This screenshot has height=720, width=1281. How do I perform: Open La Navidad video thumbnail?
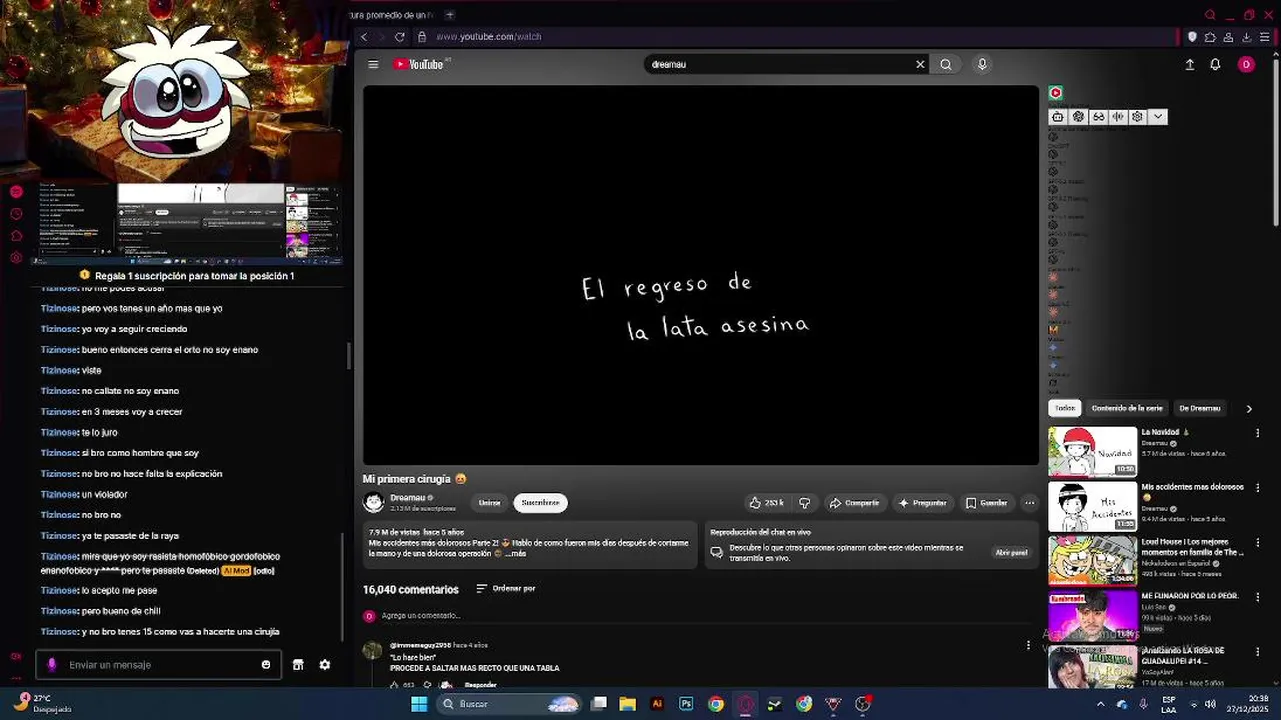[1092, 452]
